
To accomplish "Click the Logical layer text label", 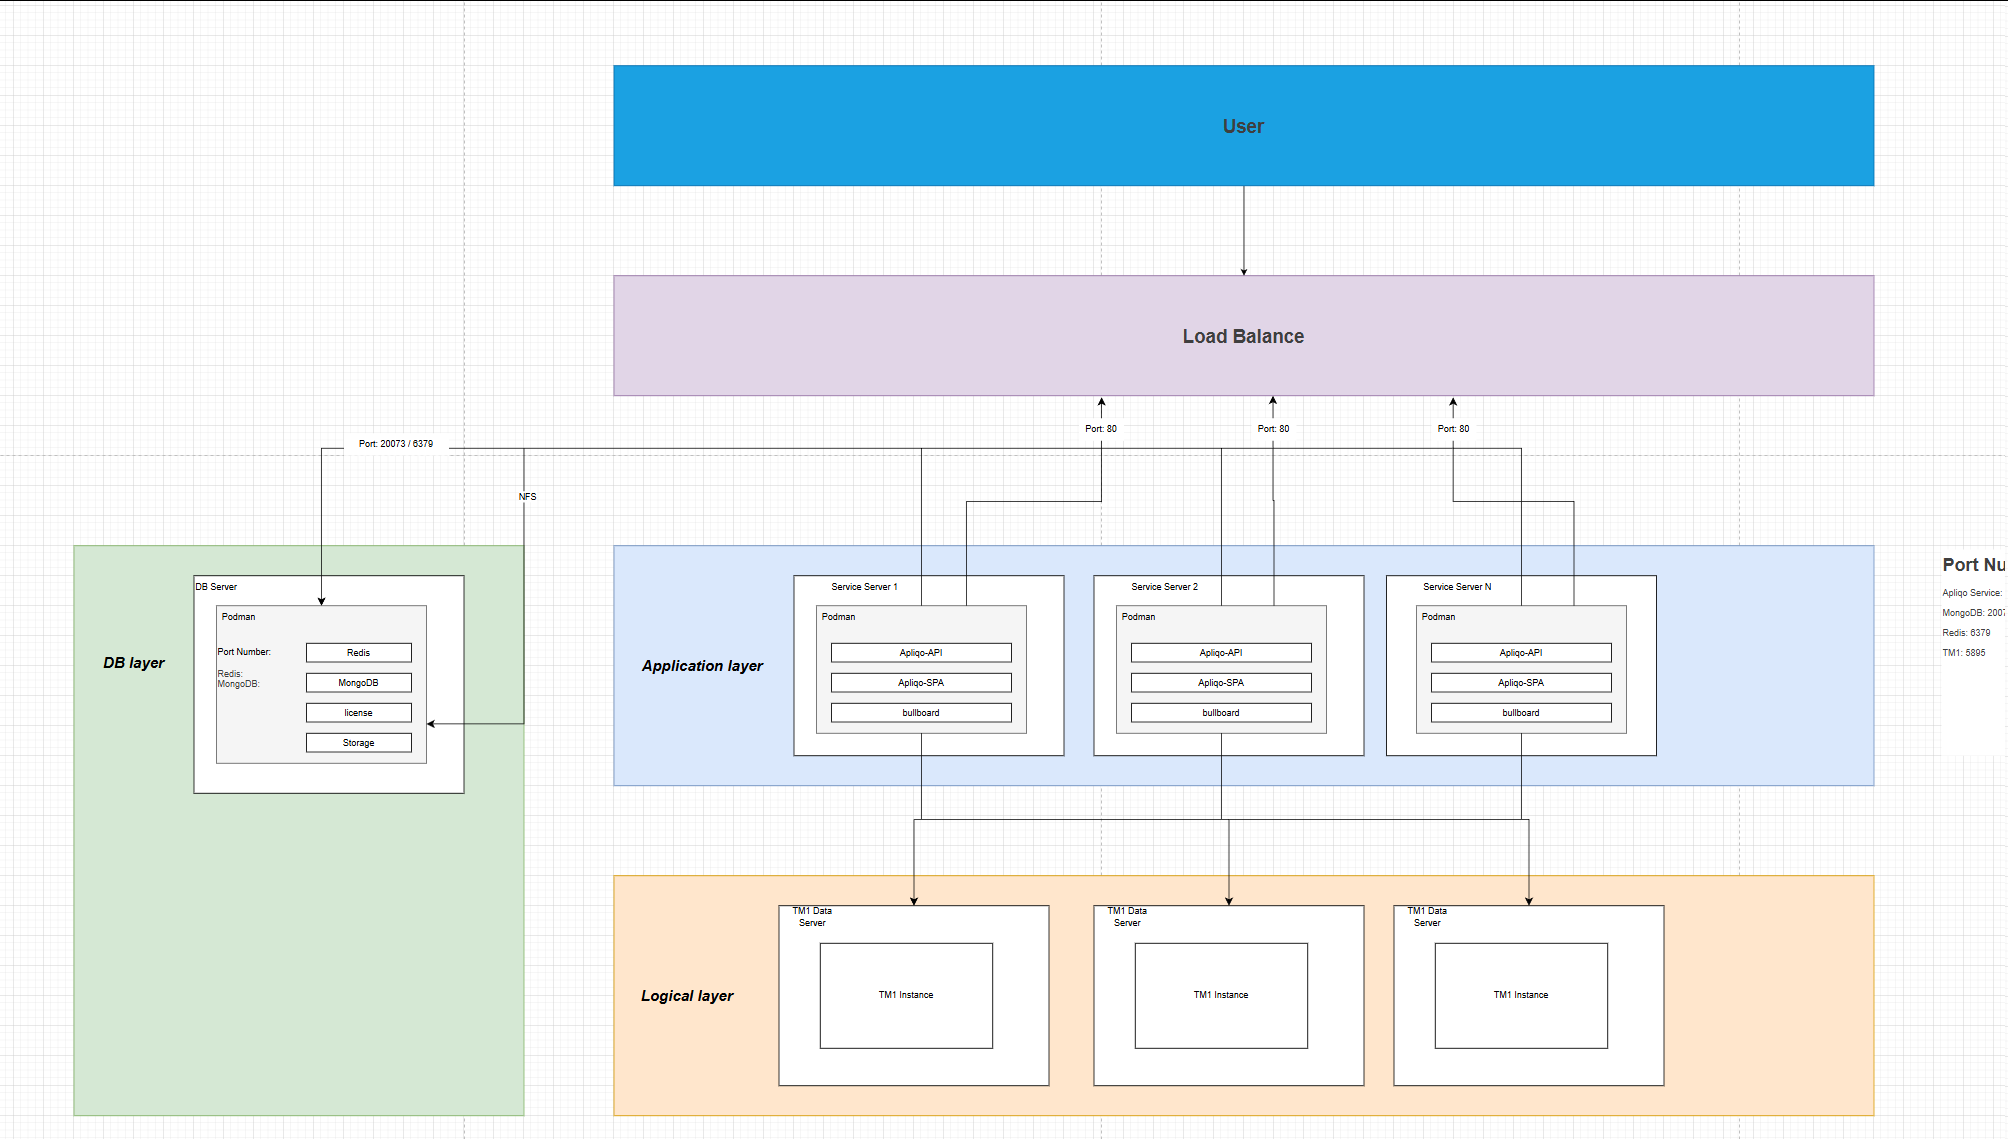I will point(687,996).
